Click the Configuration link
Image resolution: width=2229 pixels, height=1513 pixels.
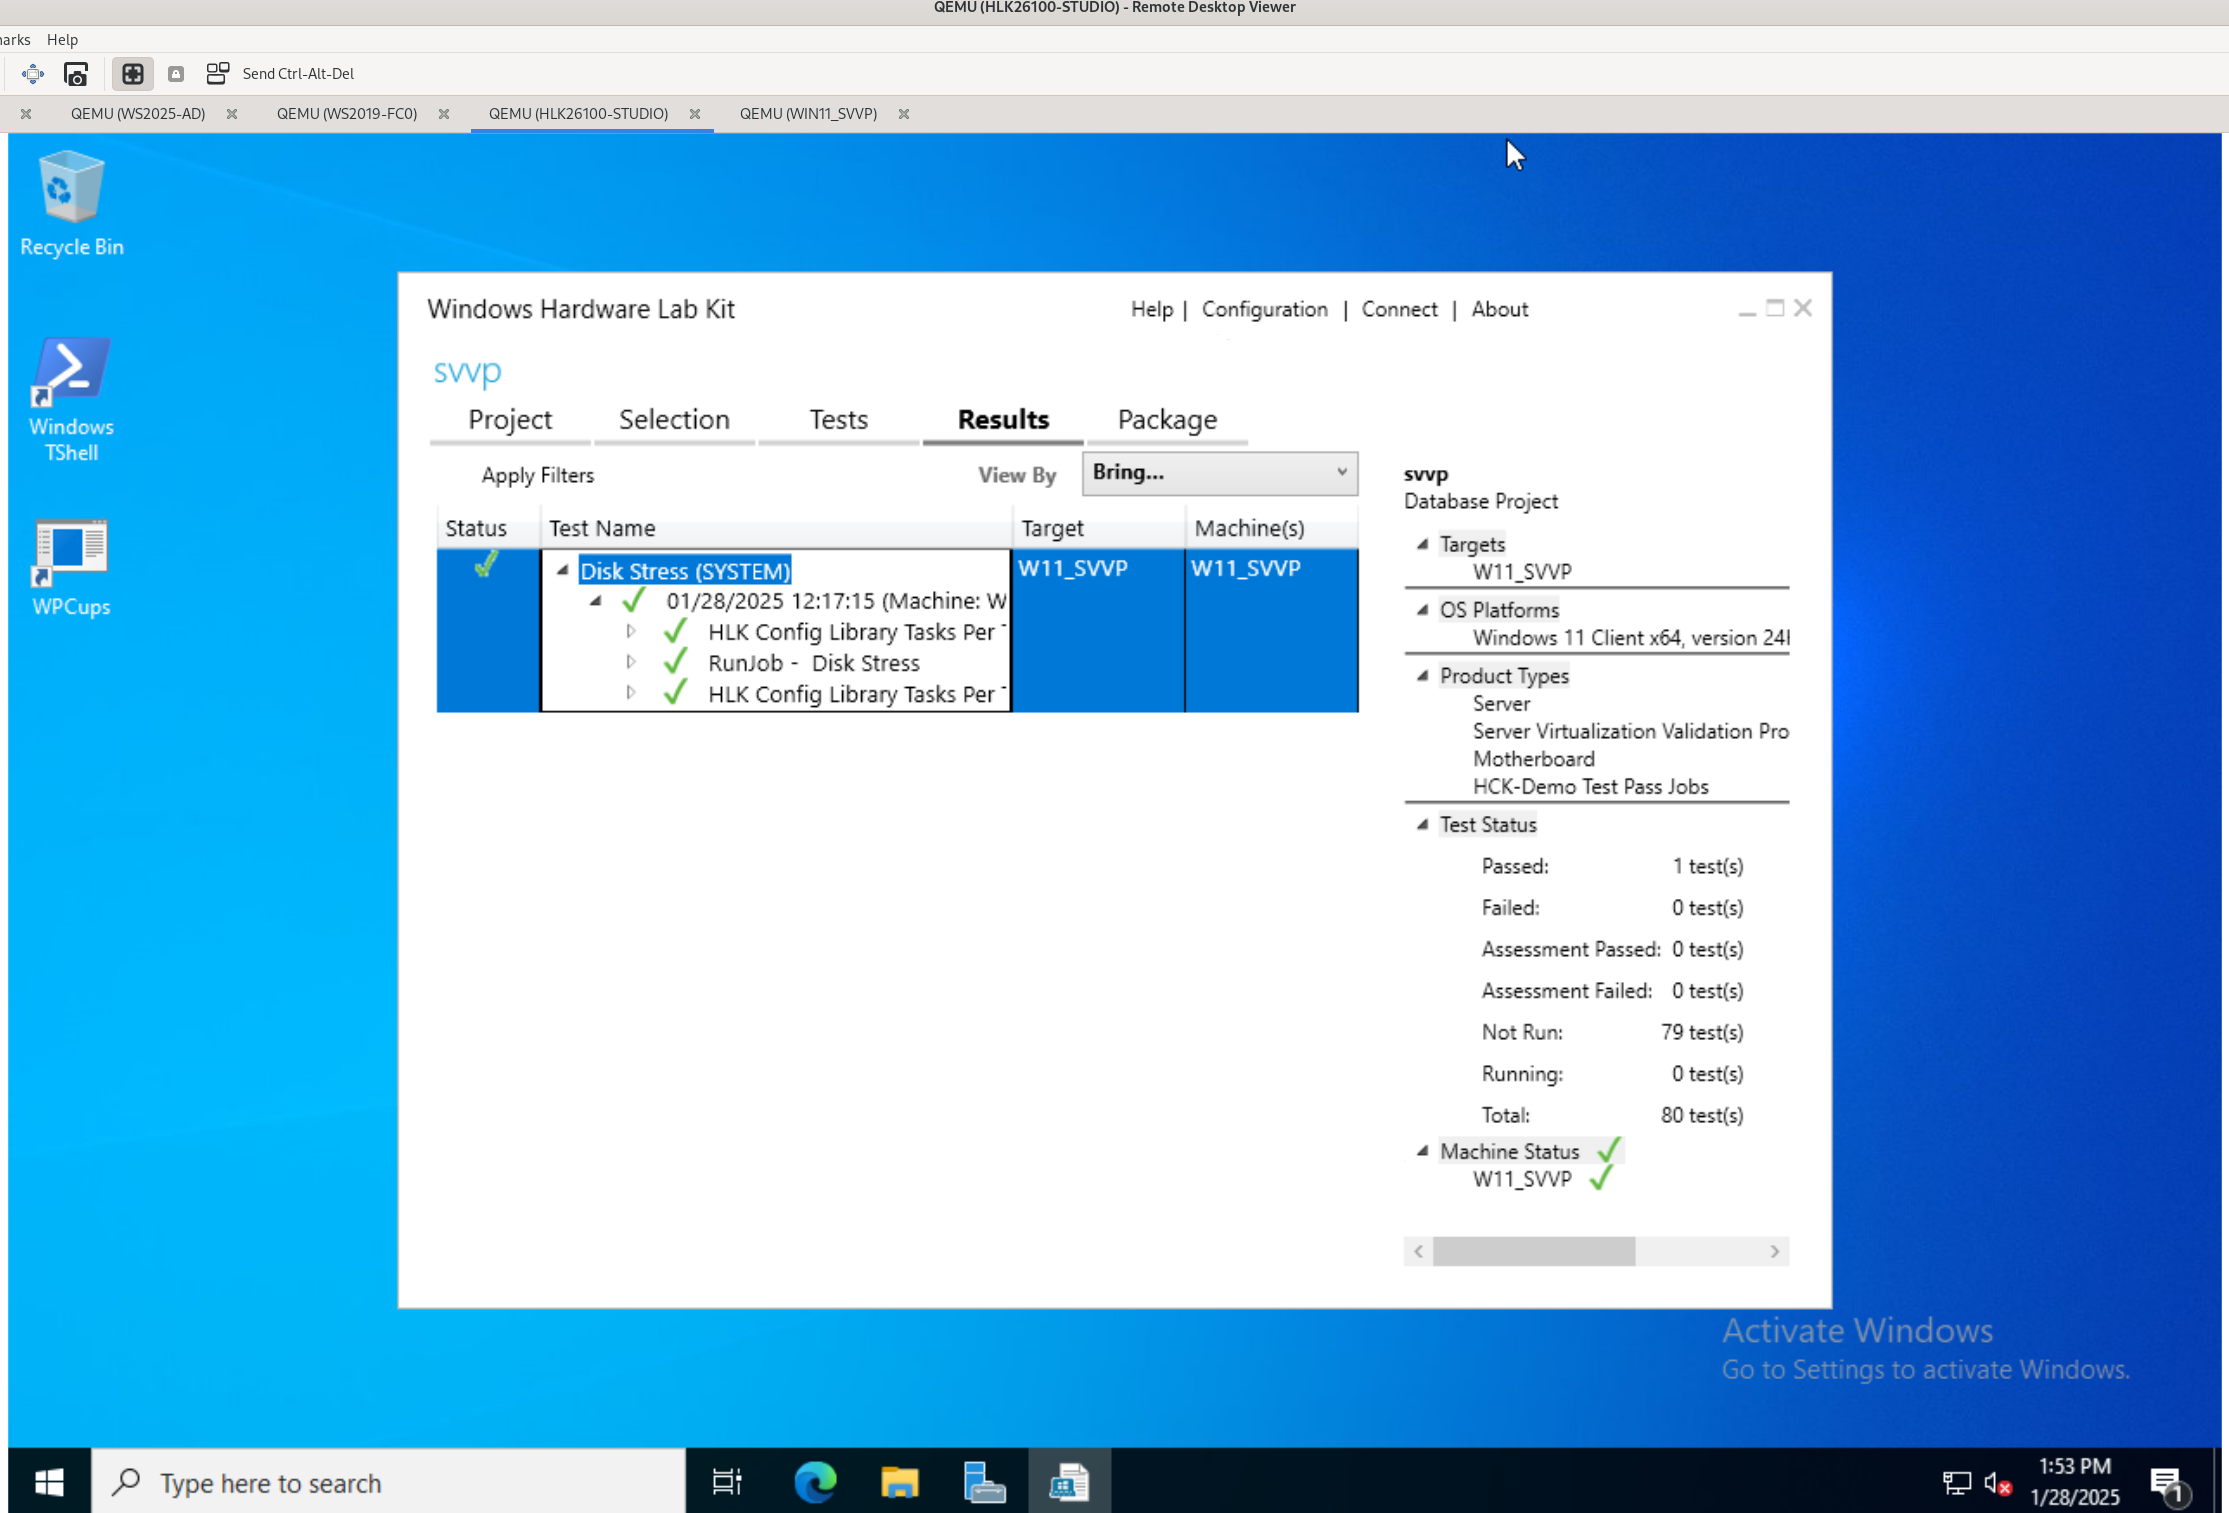1264,310
